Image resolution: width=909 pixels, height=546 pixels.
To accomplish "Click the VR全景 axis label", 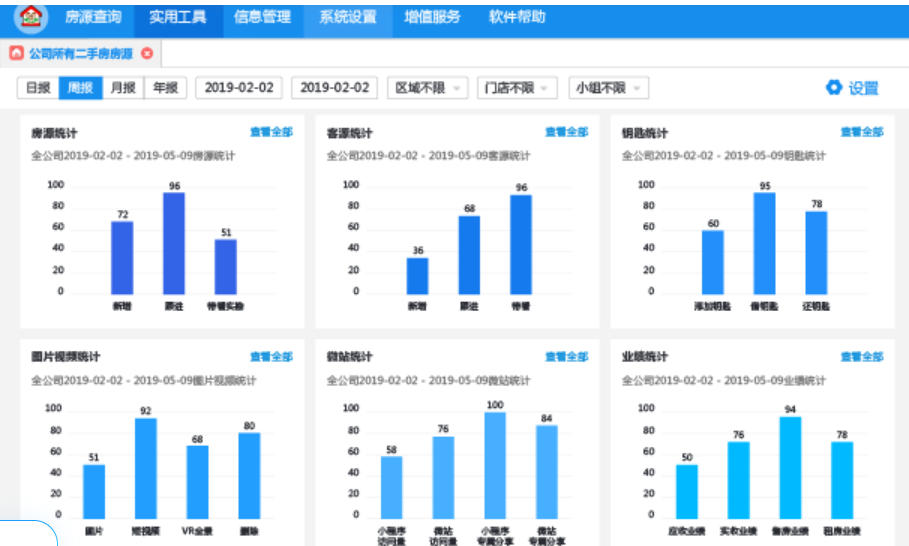I will 197,531.
